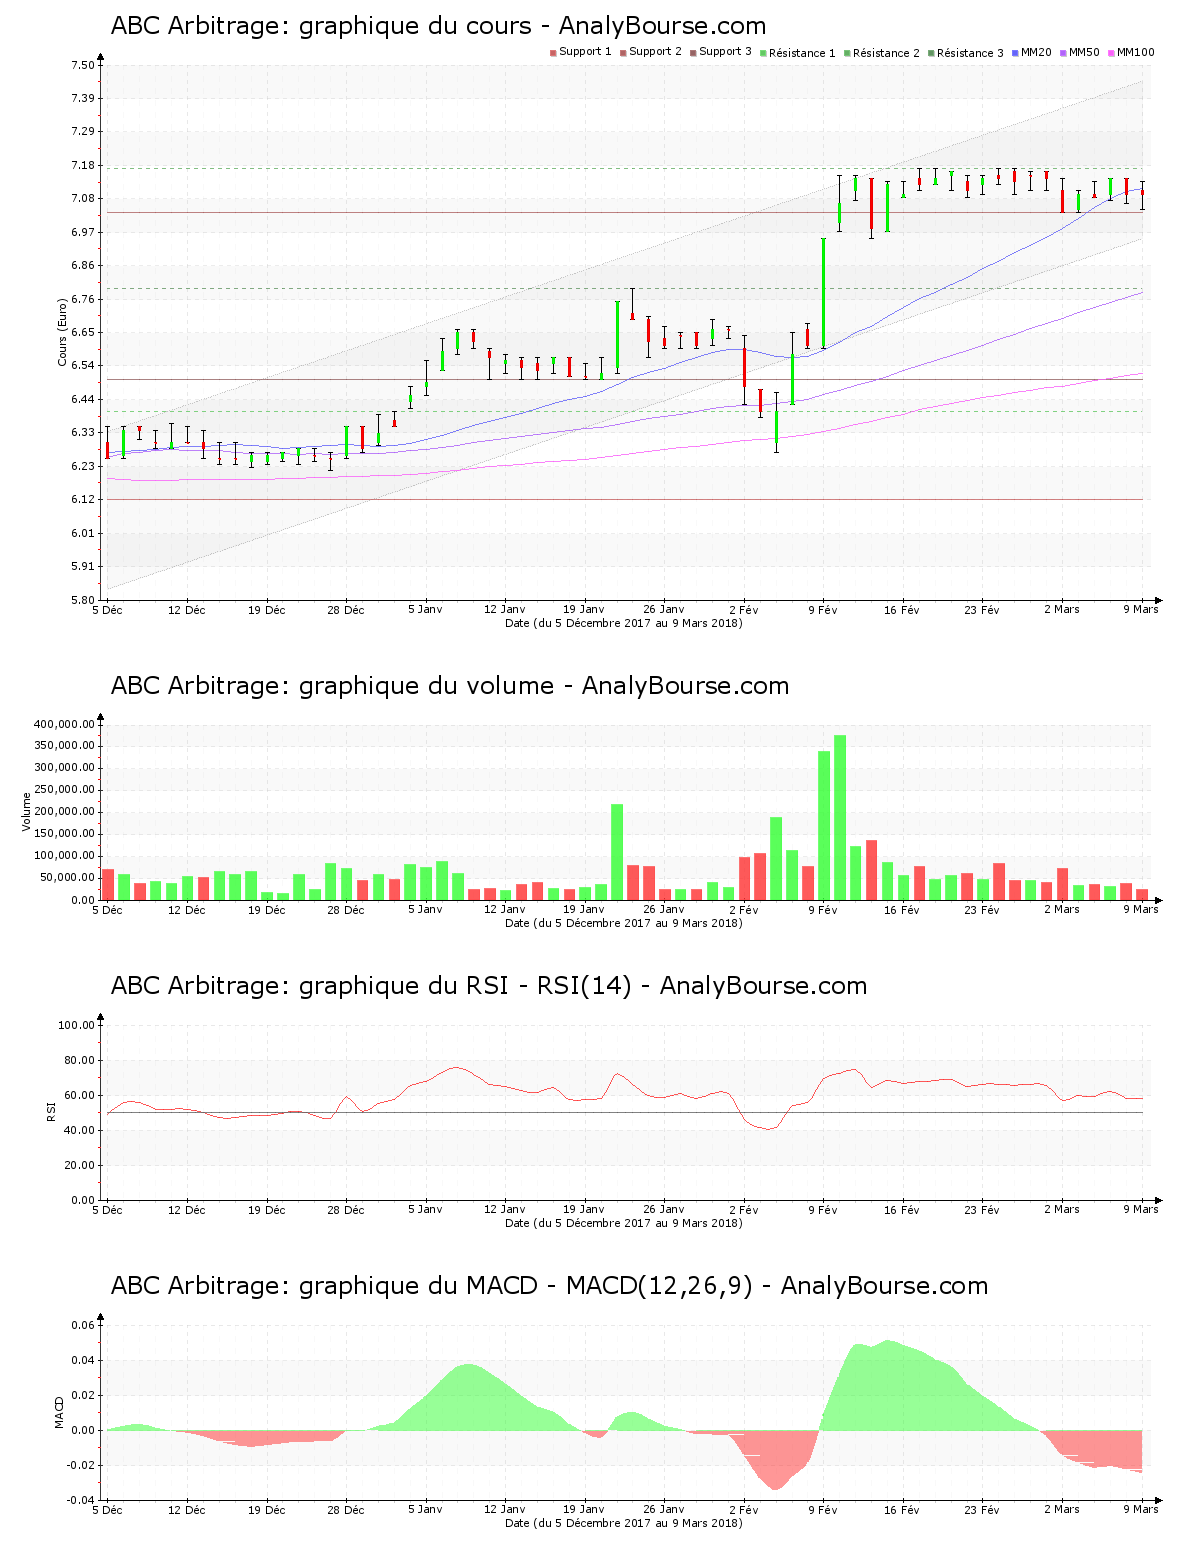Click the 'MACD' vertical axis title
Image resolution: width=1200 pixels, height=1550 pixels.
tap(59, 1412)
